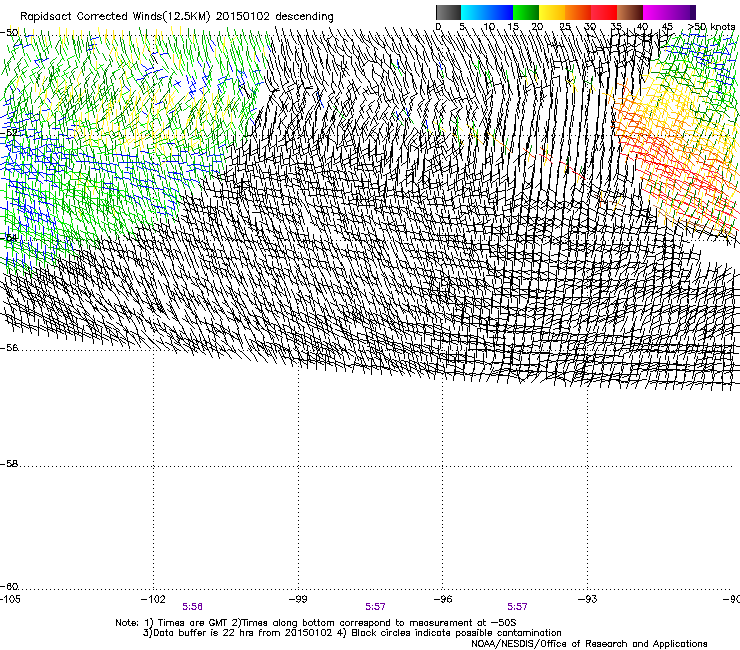Viewport: 740px width, 650px height.
Task: Click the -105 longitude axis label
Action: (x=10, y=599)
